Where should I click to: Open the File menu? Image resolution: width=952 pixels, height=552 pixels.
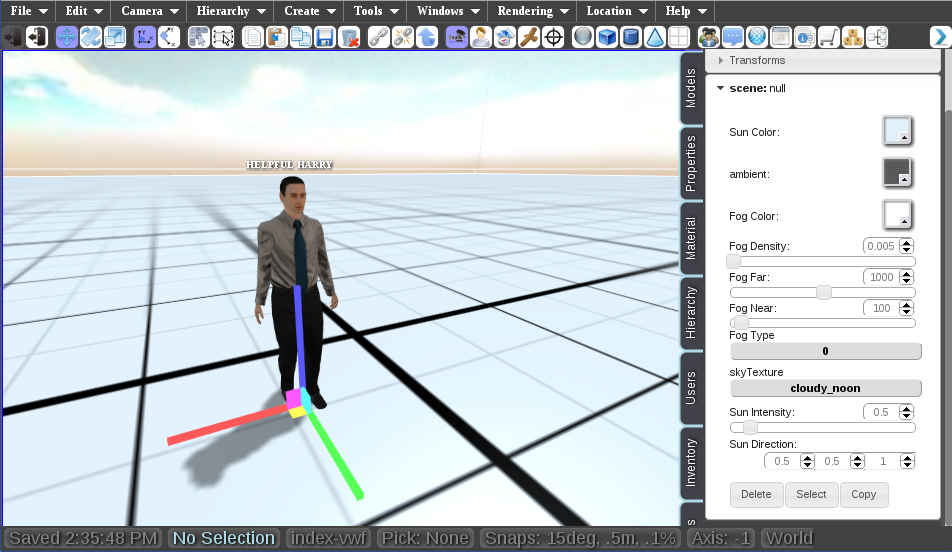point(29,11)
